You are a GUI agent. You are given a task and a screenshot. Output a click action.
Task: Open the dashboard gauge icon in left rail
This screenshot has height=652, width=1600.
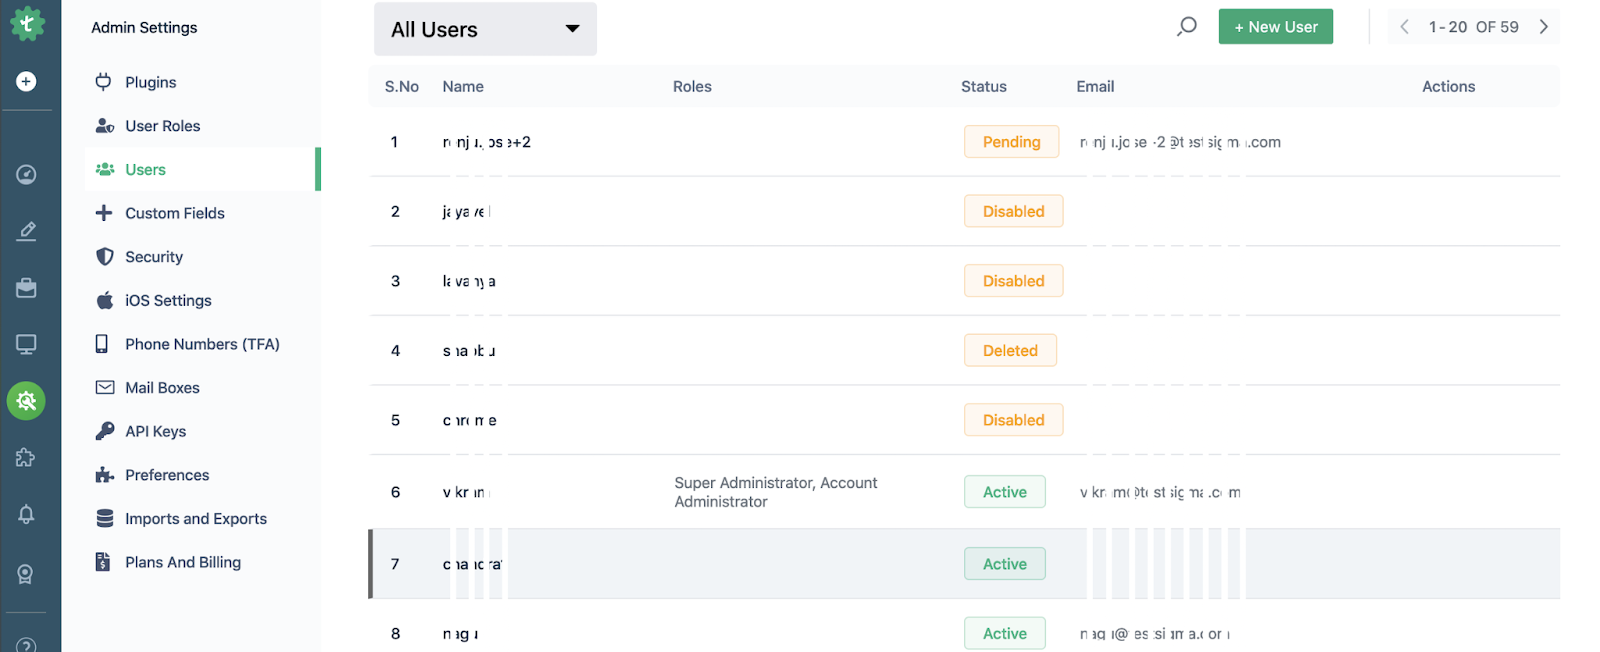26,174
